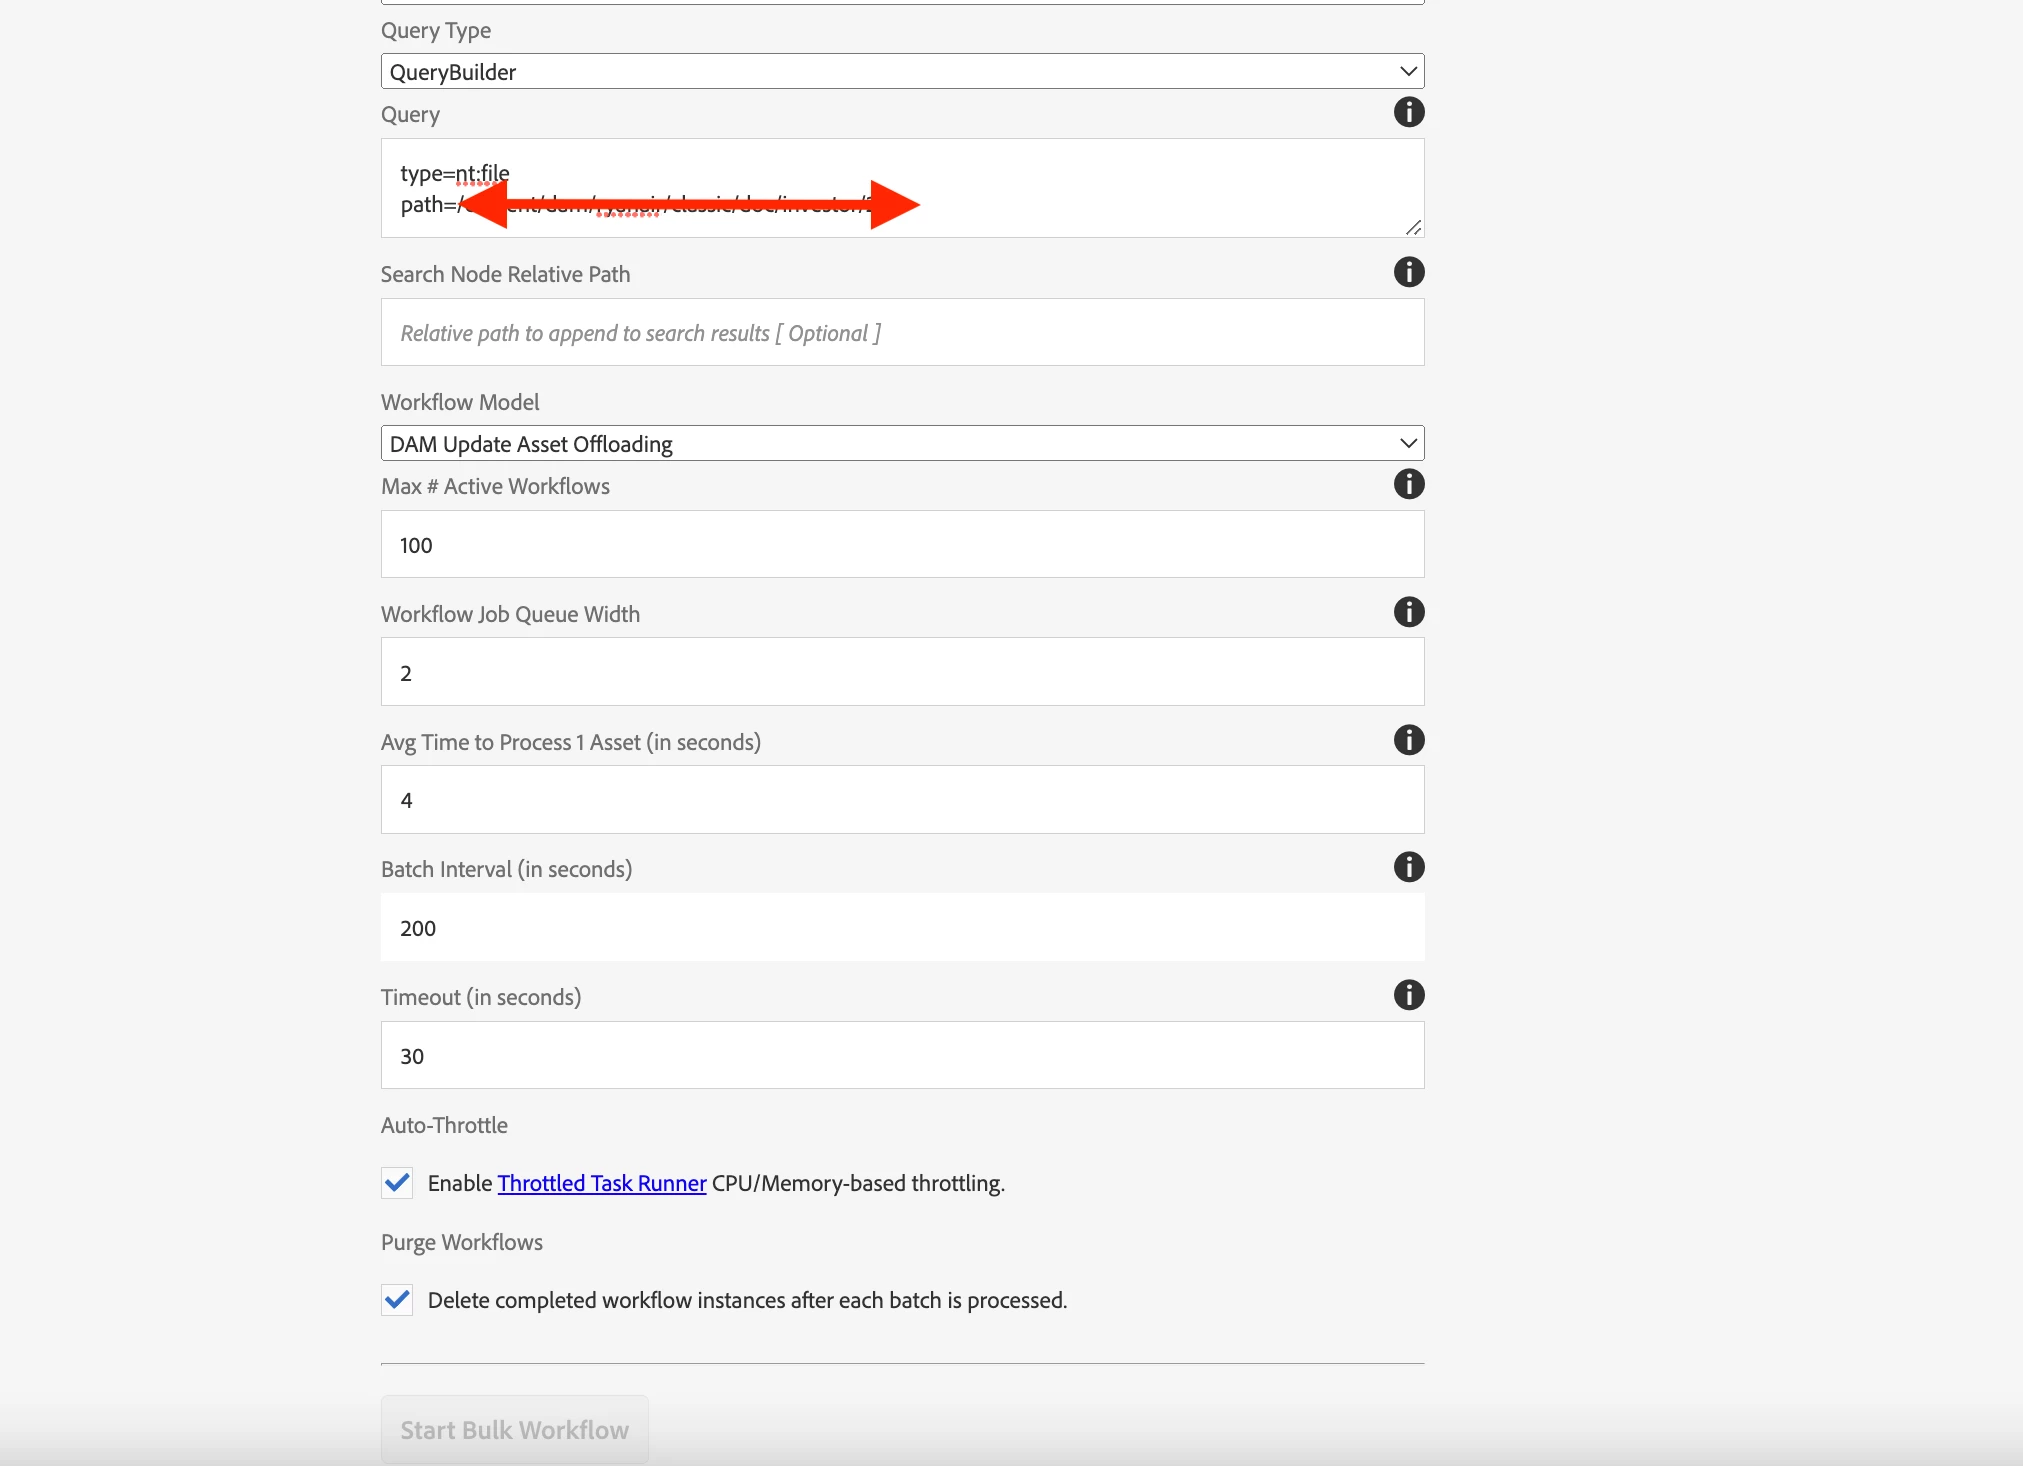
Task: Uncheck Delete completed workflow instances option
Action: pos(397,1300)
